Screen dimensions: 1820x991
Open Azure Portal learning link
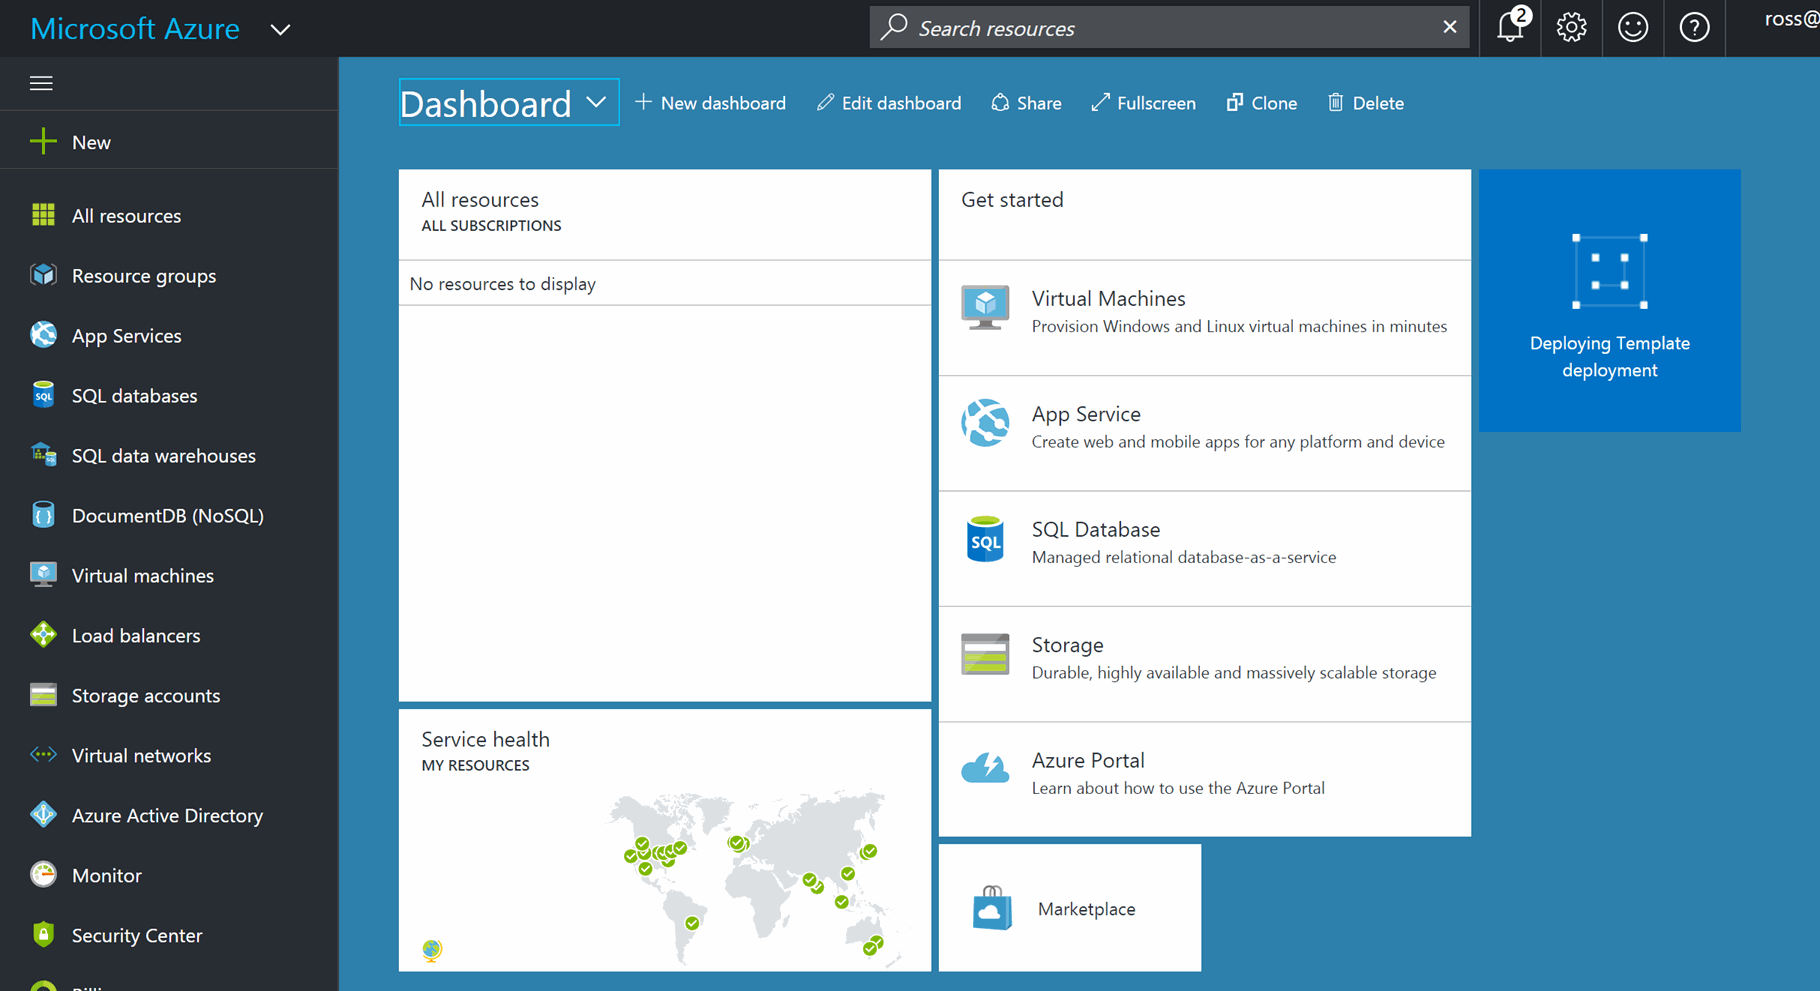click(x=1204, y=779)
